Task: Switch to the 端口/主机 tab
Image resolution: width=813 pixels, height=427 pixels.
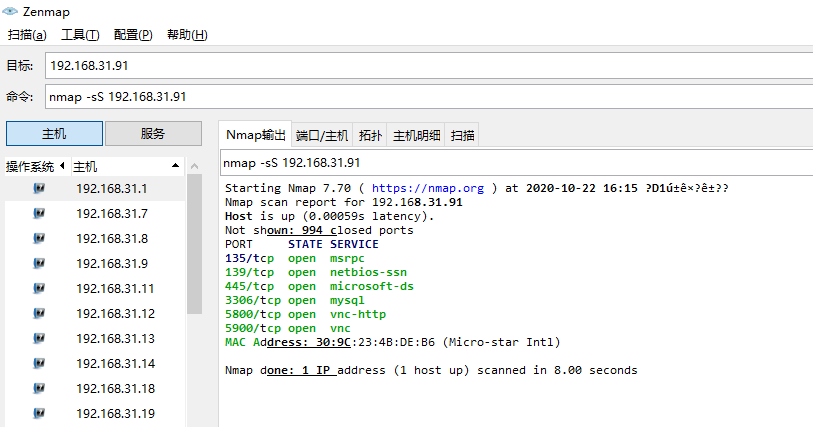Action: coord(321,135)
